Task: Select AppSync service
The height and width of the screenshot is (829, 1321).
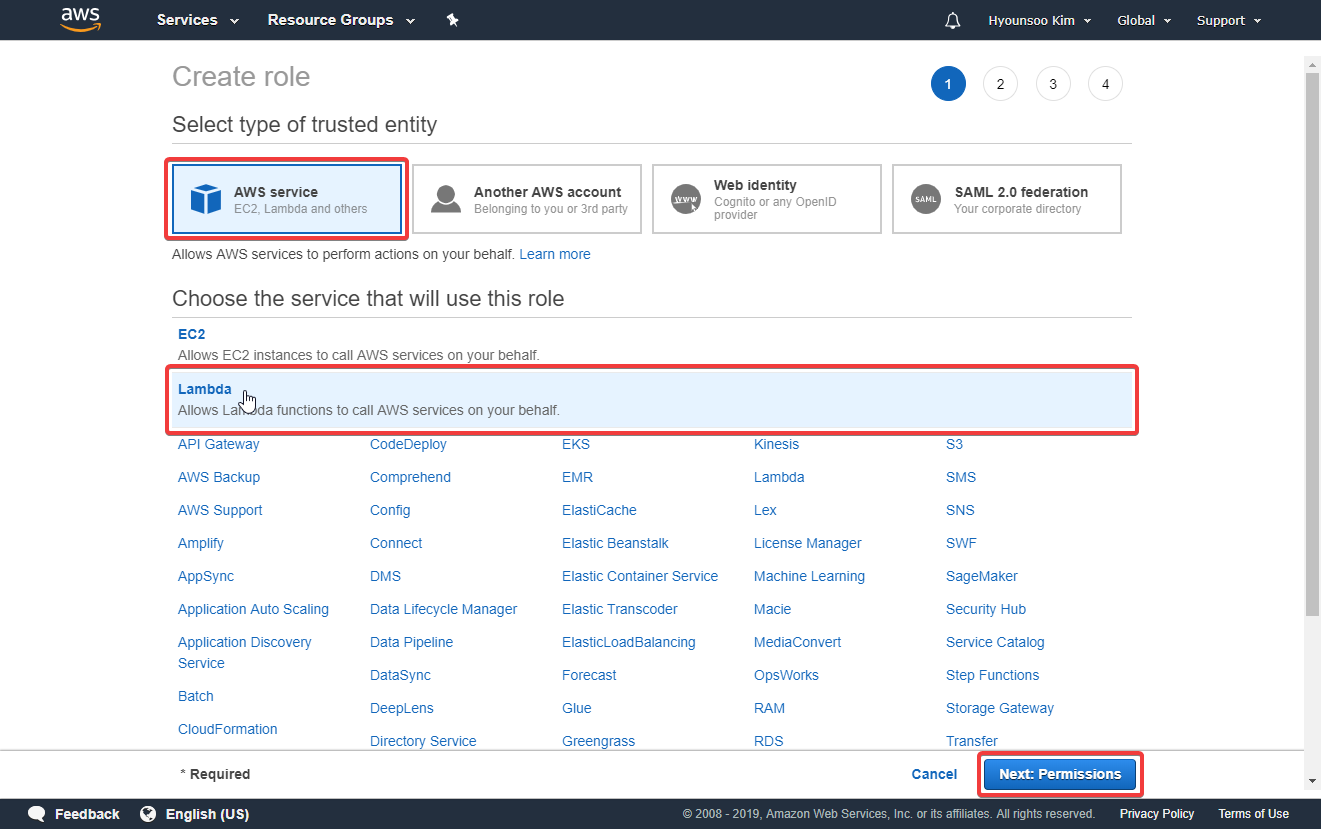Action: click(x=206, y=576)
